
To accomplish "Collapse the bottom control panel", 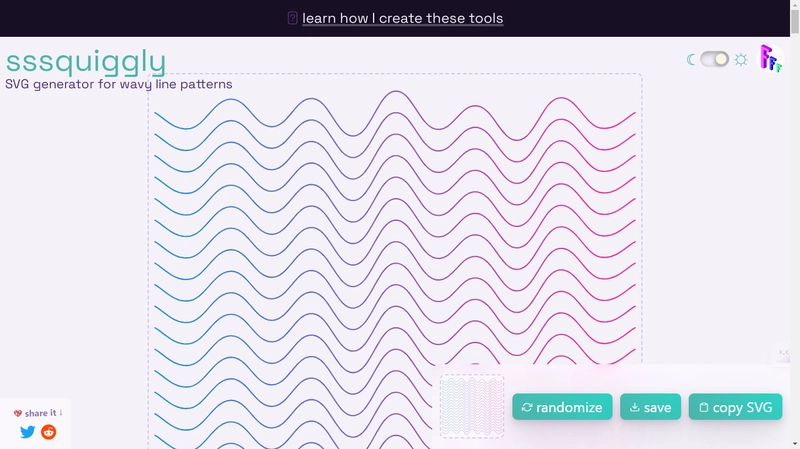I will (783, 353).
